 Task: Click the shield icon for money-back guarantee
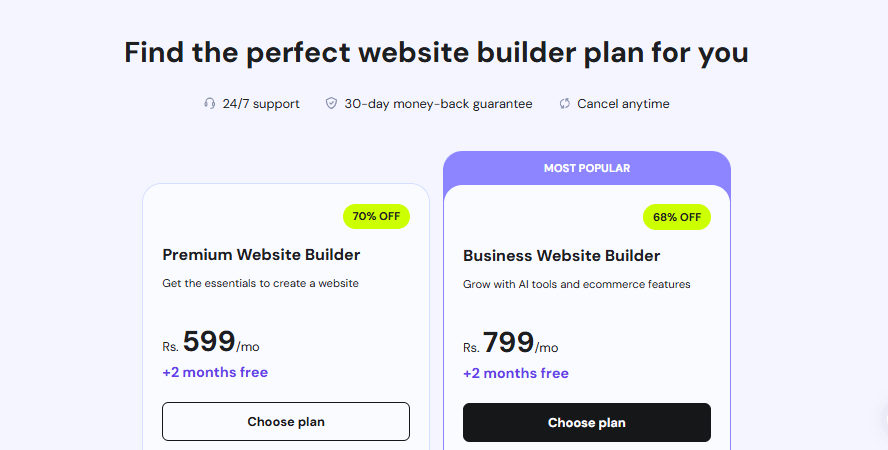pos(331,104)
